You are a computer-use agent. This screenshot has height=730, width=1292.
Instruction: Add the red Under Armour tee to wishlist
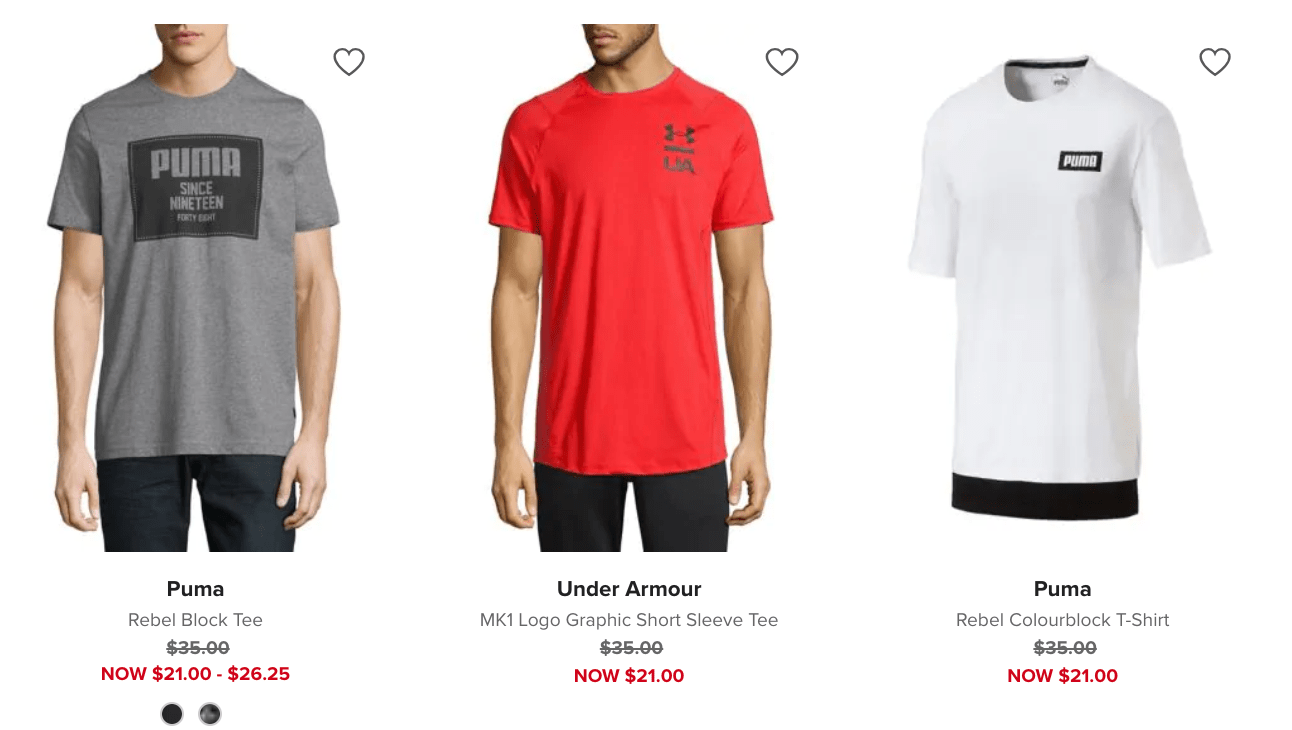[x=782, y=62]
